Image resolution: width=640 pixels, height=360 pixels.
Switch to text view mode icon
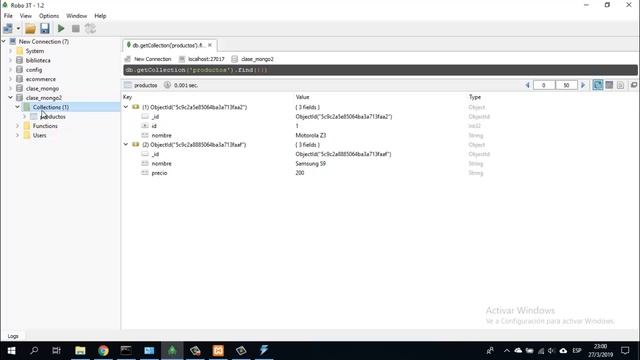point(620,85)
